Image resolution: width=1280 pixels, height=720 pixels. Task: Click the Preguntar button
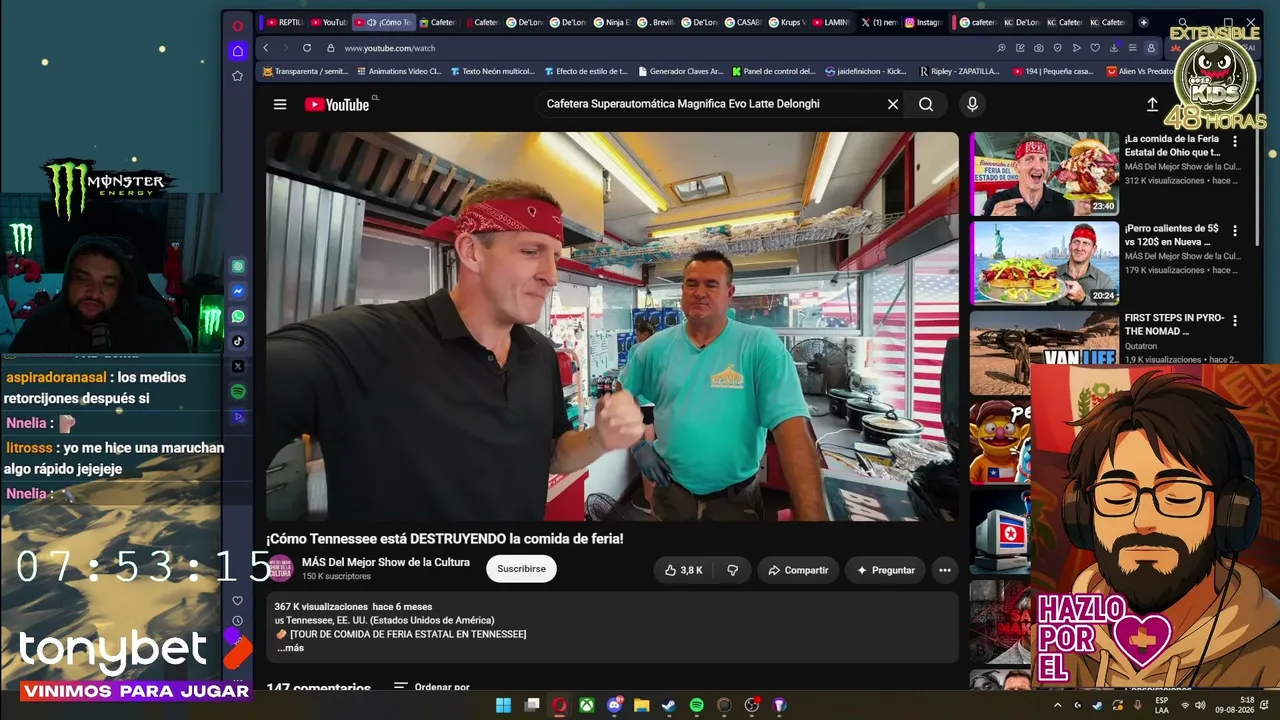(885, 570)
